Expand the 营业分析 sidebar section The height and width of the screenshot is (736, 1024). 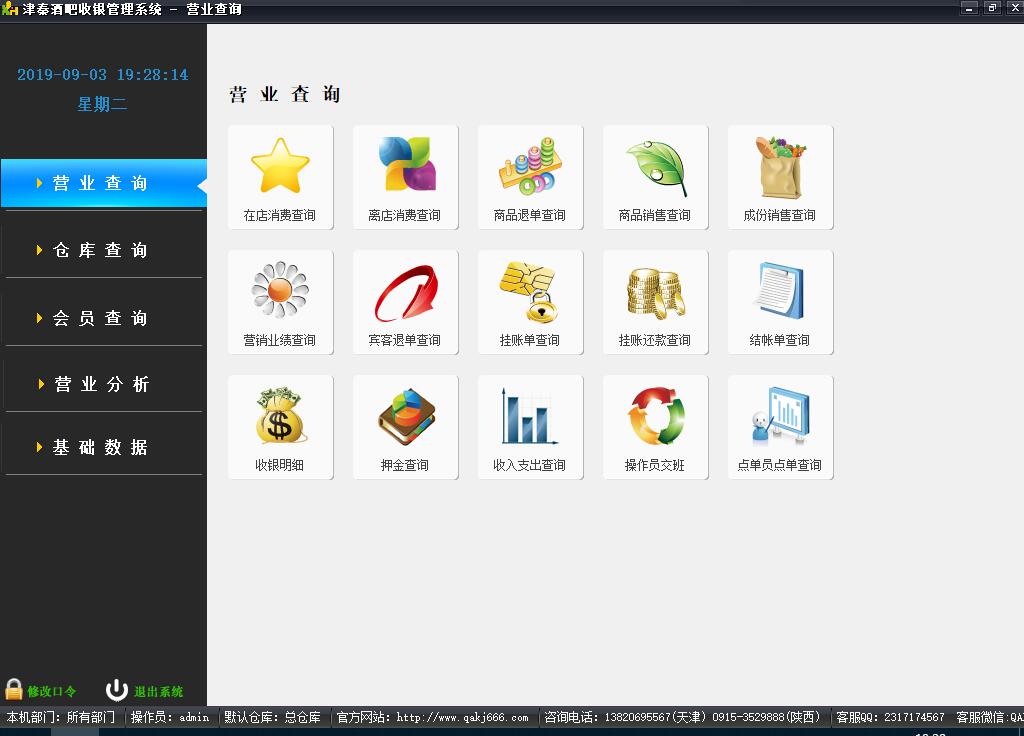pos(100,385)
